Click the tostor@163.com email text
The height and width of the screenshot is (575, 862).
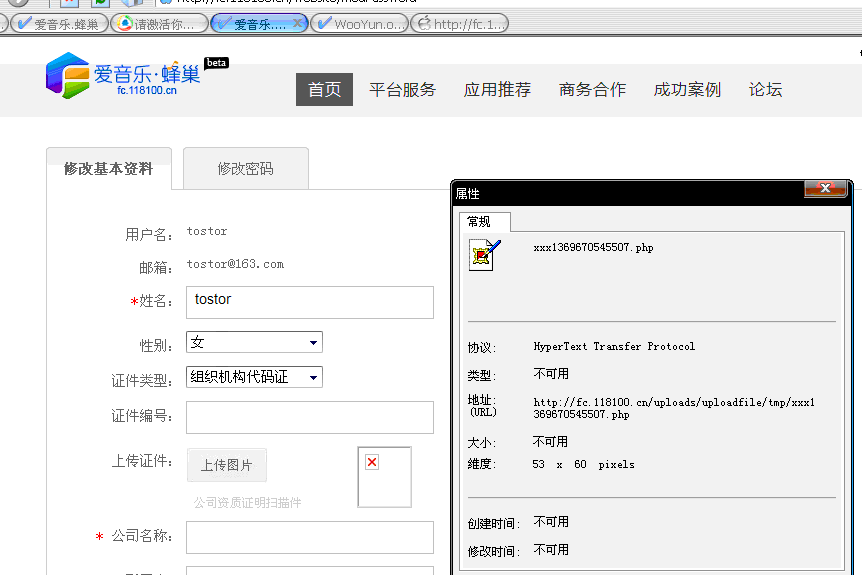(x=235, y=264)
